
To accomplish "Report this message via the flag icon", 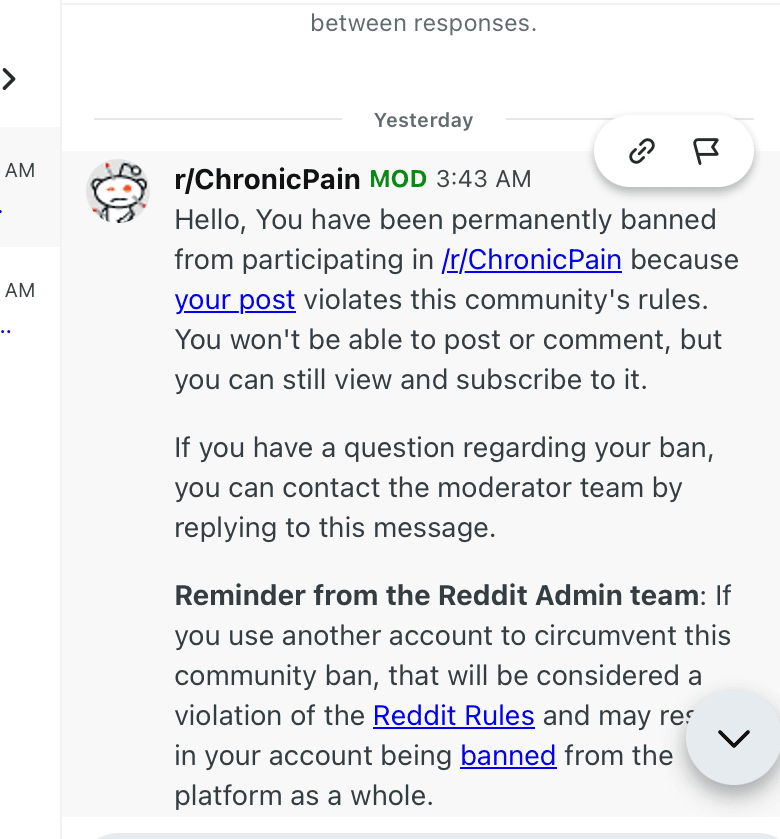I will pos(708,150).
